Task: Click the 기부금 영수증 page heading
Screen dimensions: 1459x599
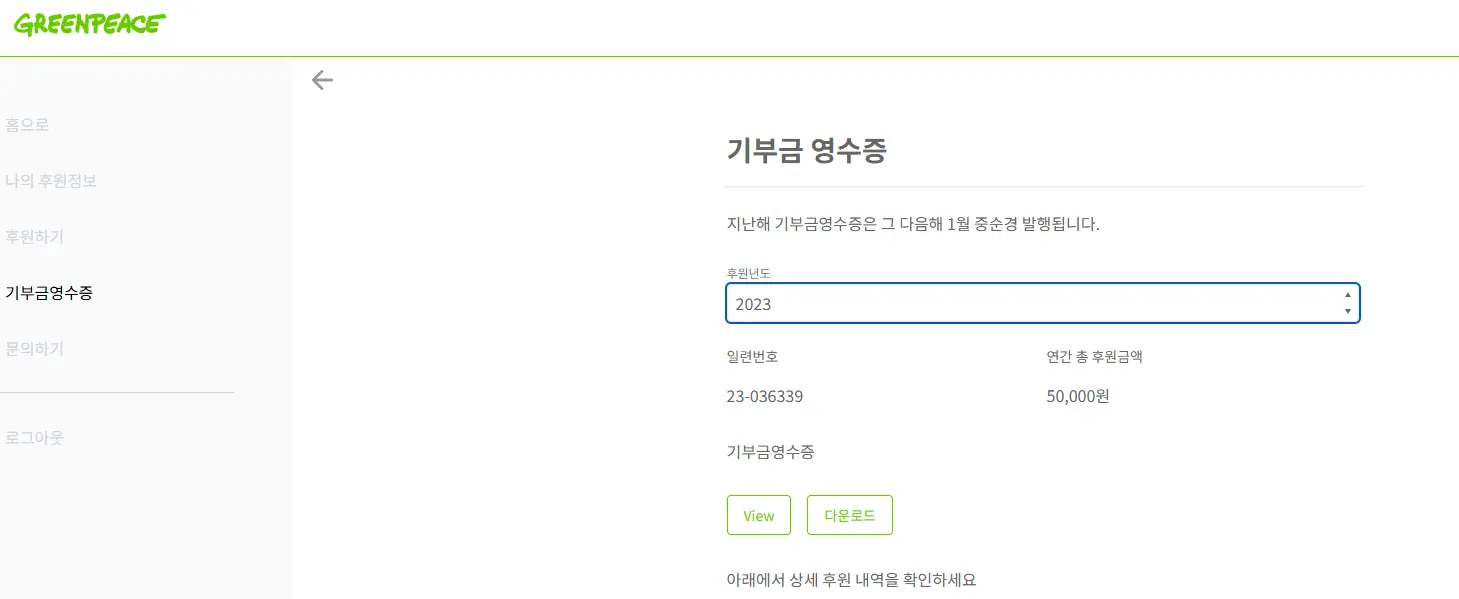Action: point(808,149)
